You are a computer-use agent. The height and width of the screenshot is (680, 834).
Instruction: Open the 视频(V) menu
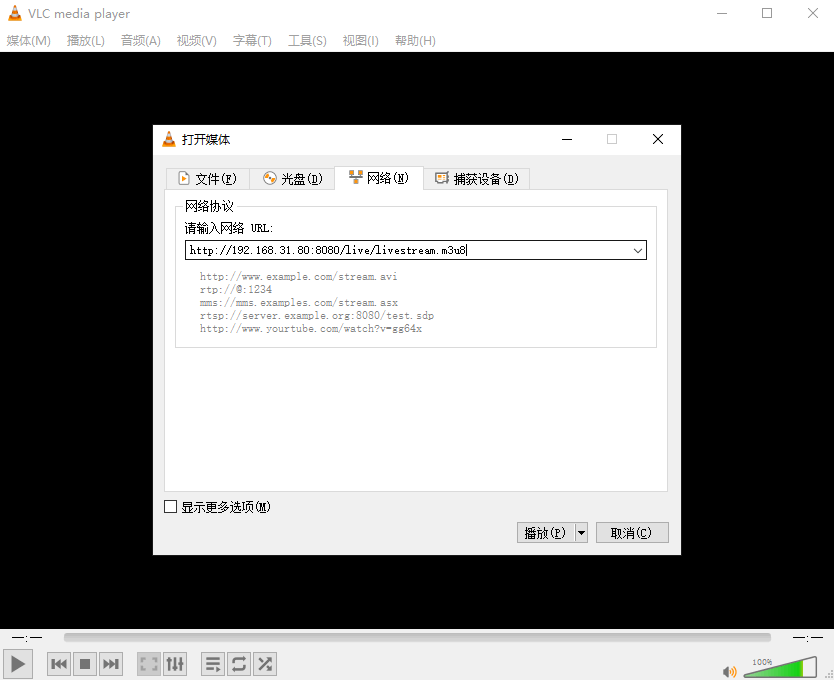point(197,40)
